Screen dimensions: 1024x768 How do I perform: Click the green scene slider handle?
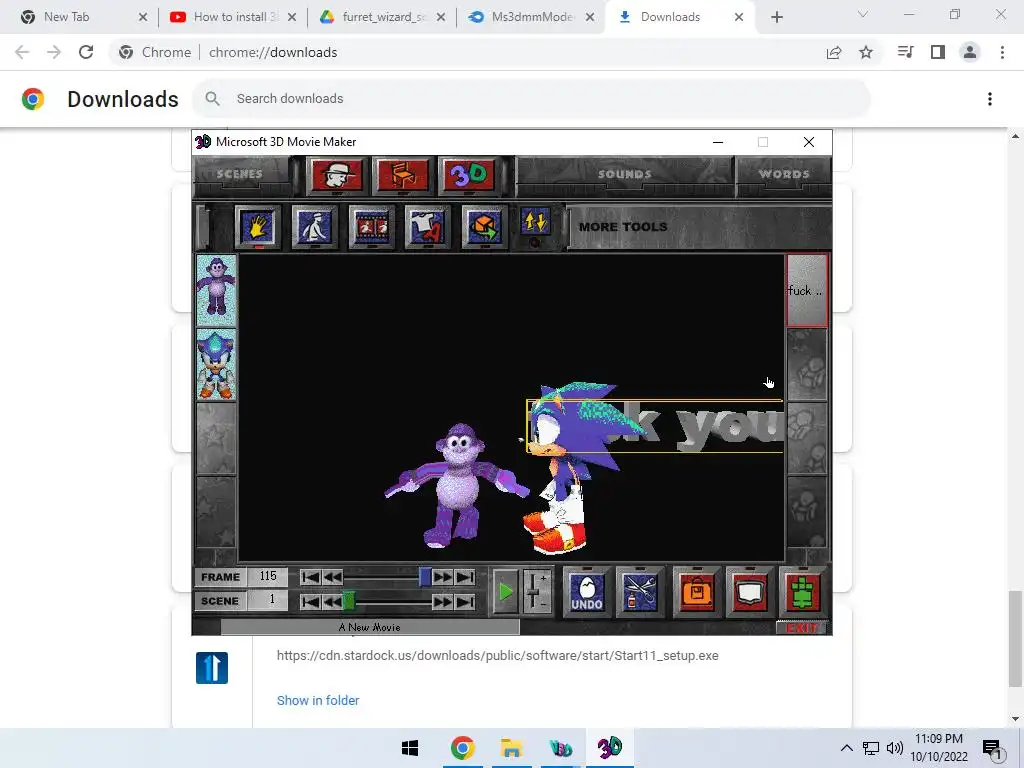[x=349, y=601]
